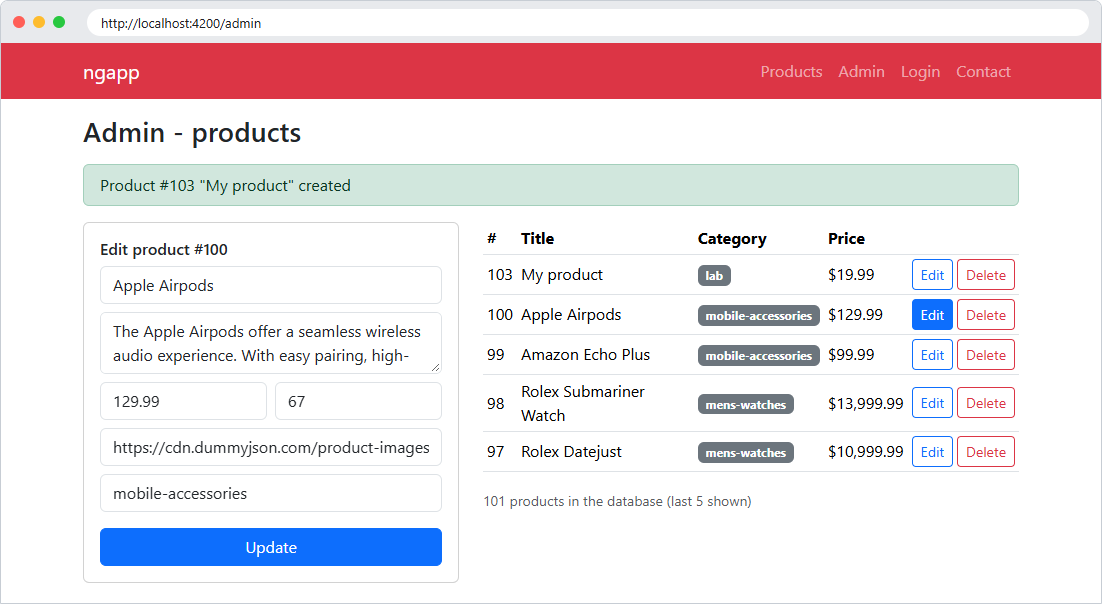Click the mobile-accessories badge for Apple Airpods
The height and width of the screenshot is (604, 1102).
[758, 316]
